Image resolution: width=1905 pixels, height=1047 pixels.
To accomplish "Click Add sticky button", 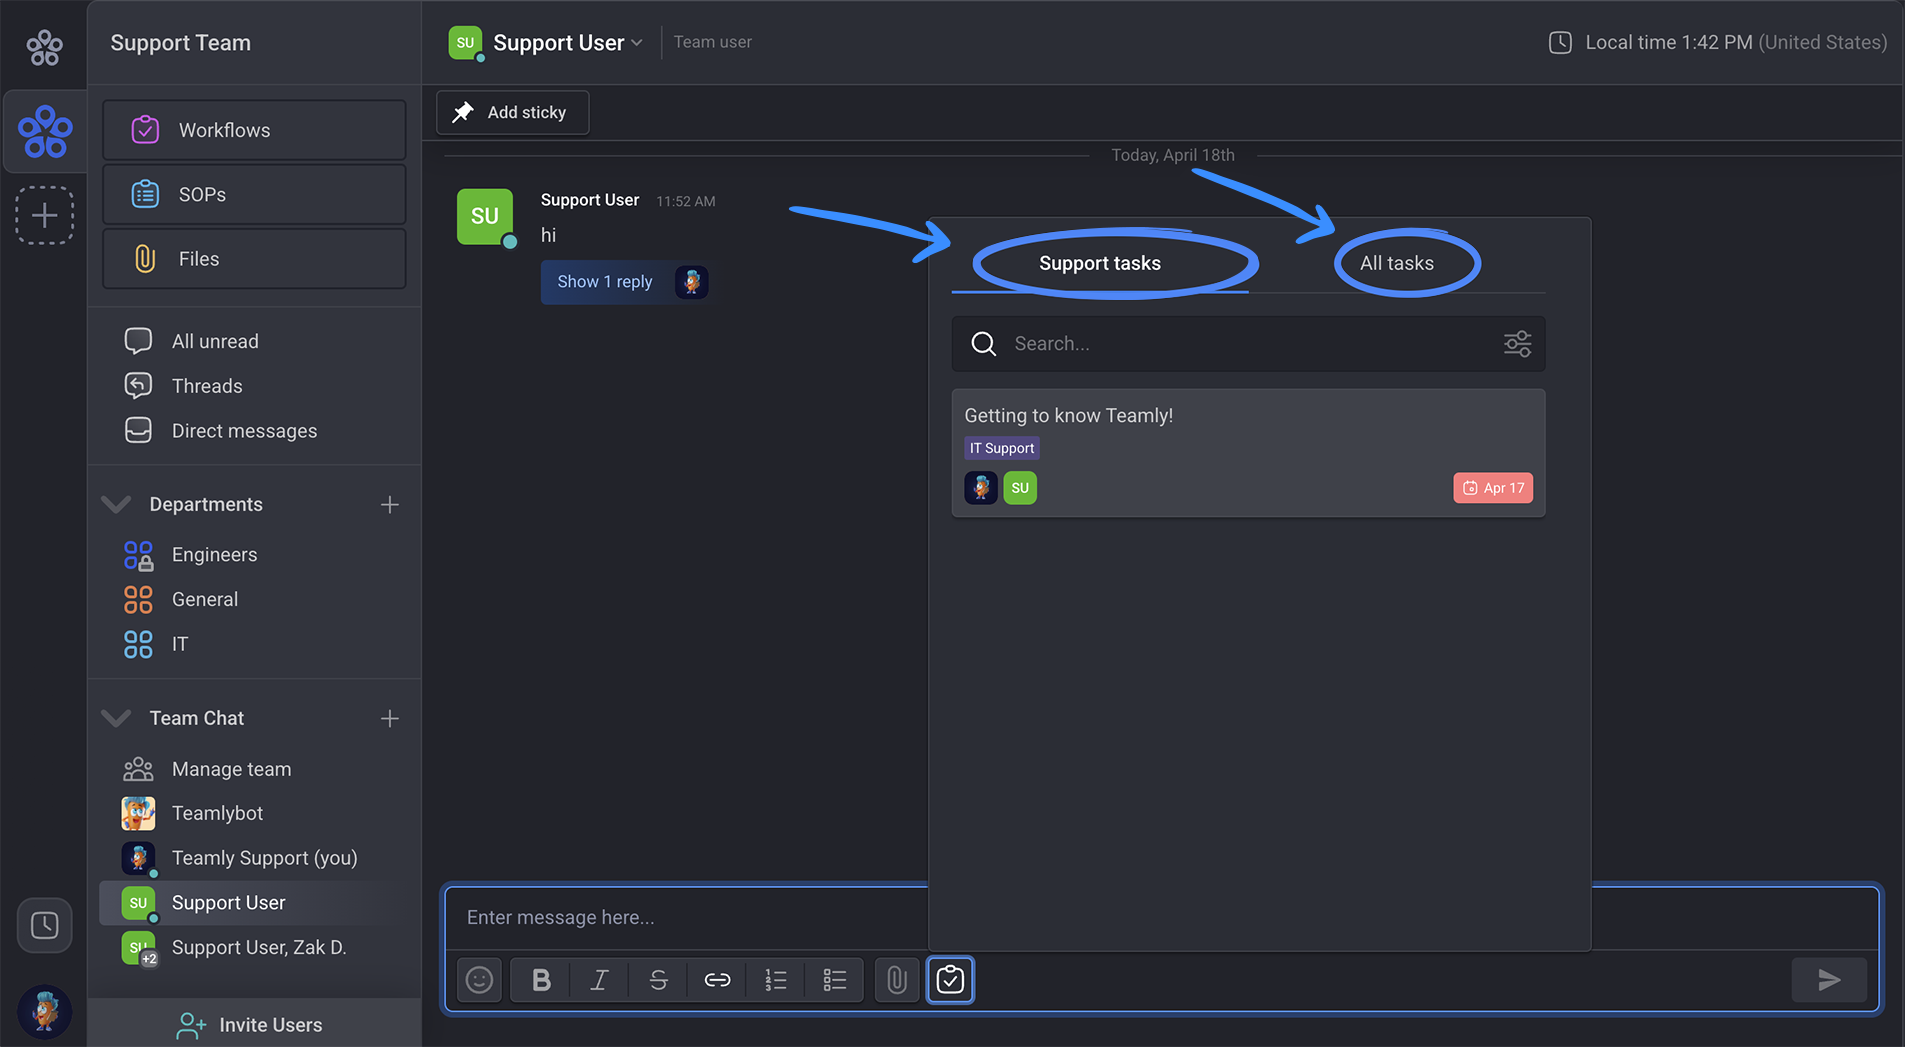I will (x=512, y=112).
